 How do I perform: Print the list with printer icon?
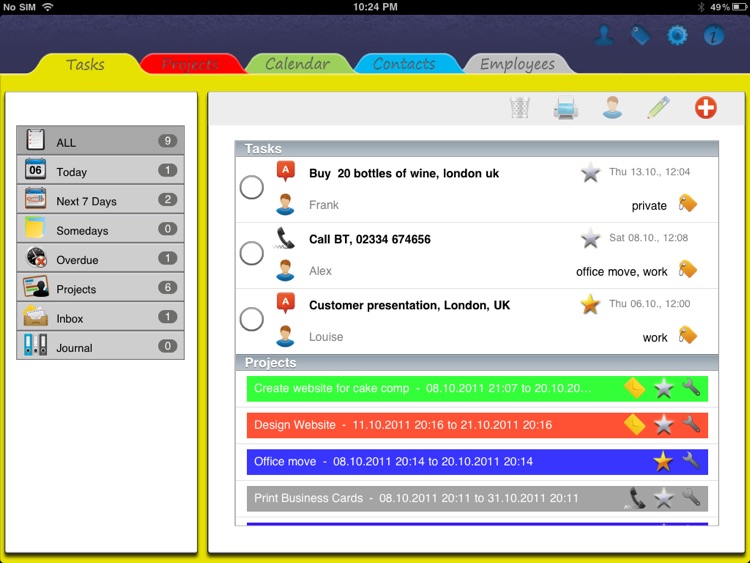click(566, 108)
